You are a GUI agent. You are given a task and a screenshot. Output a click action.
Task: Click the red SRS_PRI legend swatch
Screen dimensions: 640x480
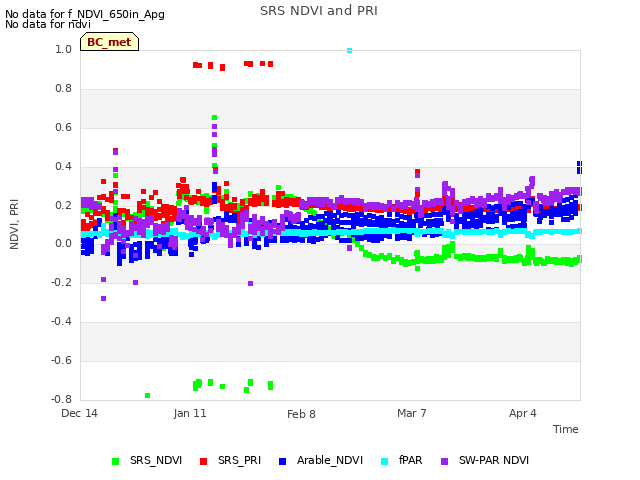pos(203,461)
